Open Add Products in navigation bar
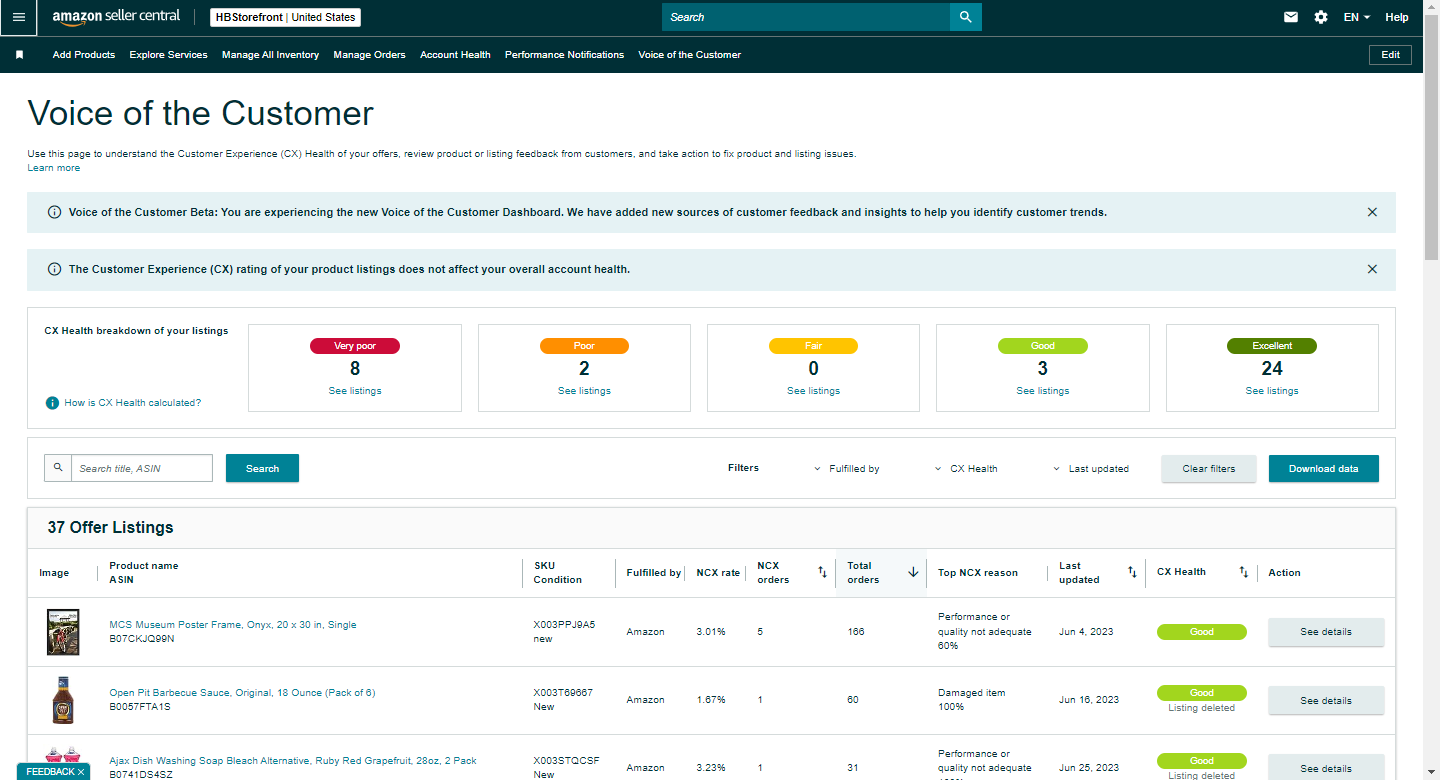The width and height of the screenshot is (1440, 780). click(84, 55)
